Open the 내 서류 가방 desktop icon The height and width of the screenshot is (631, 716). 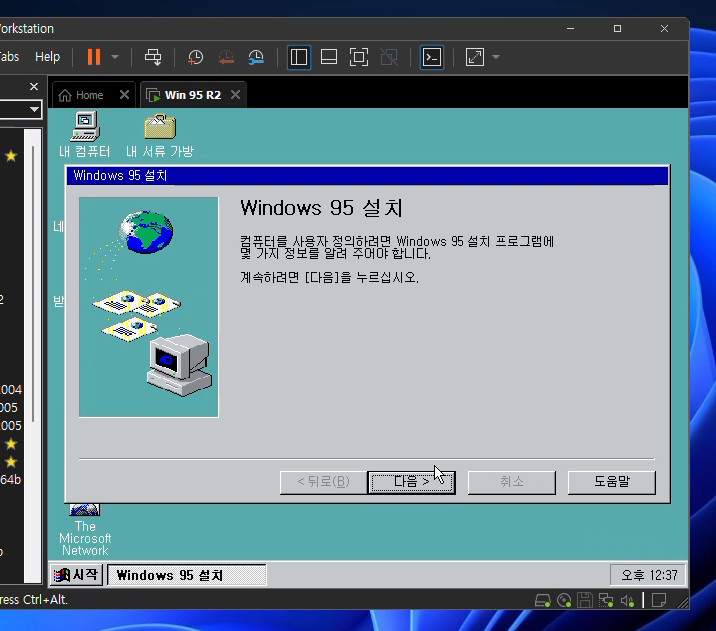(160, 135)
